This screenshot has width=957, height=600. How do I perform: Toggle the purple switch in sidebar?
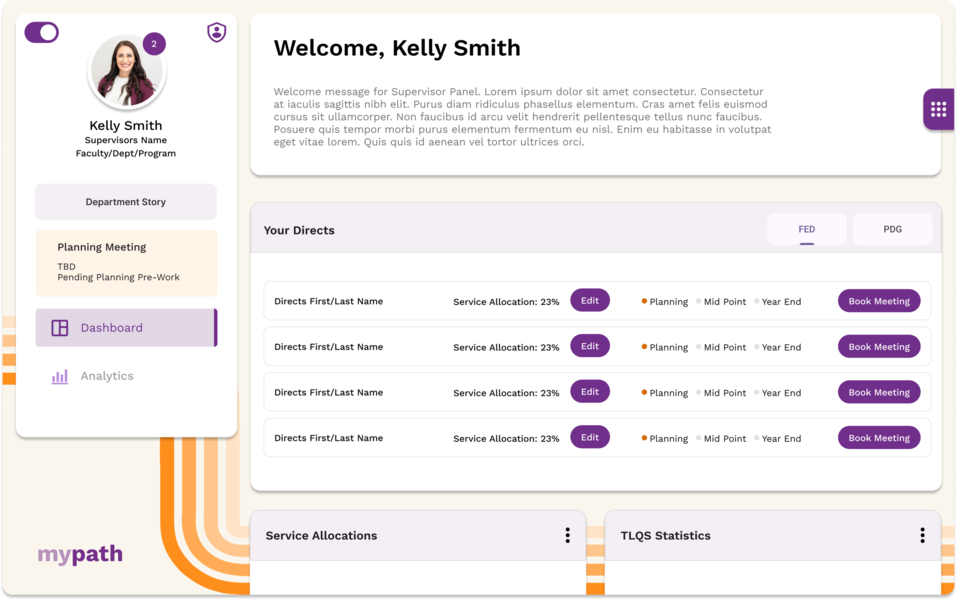click(x=42, y=32)
